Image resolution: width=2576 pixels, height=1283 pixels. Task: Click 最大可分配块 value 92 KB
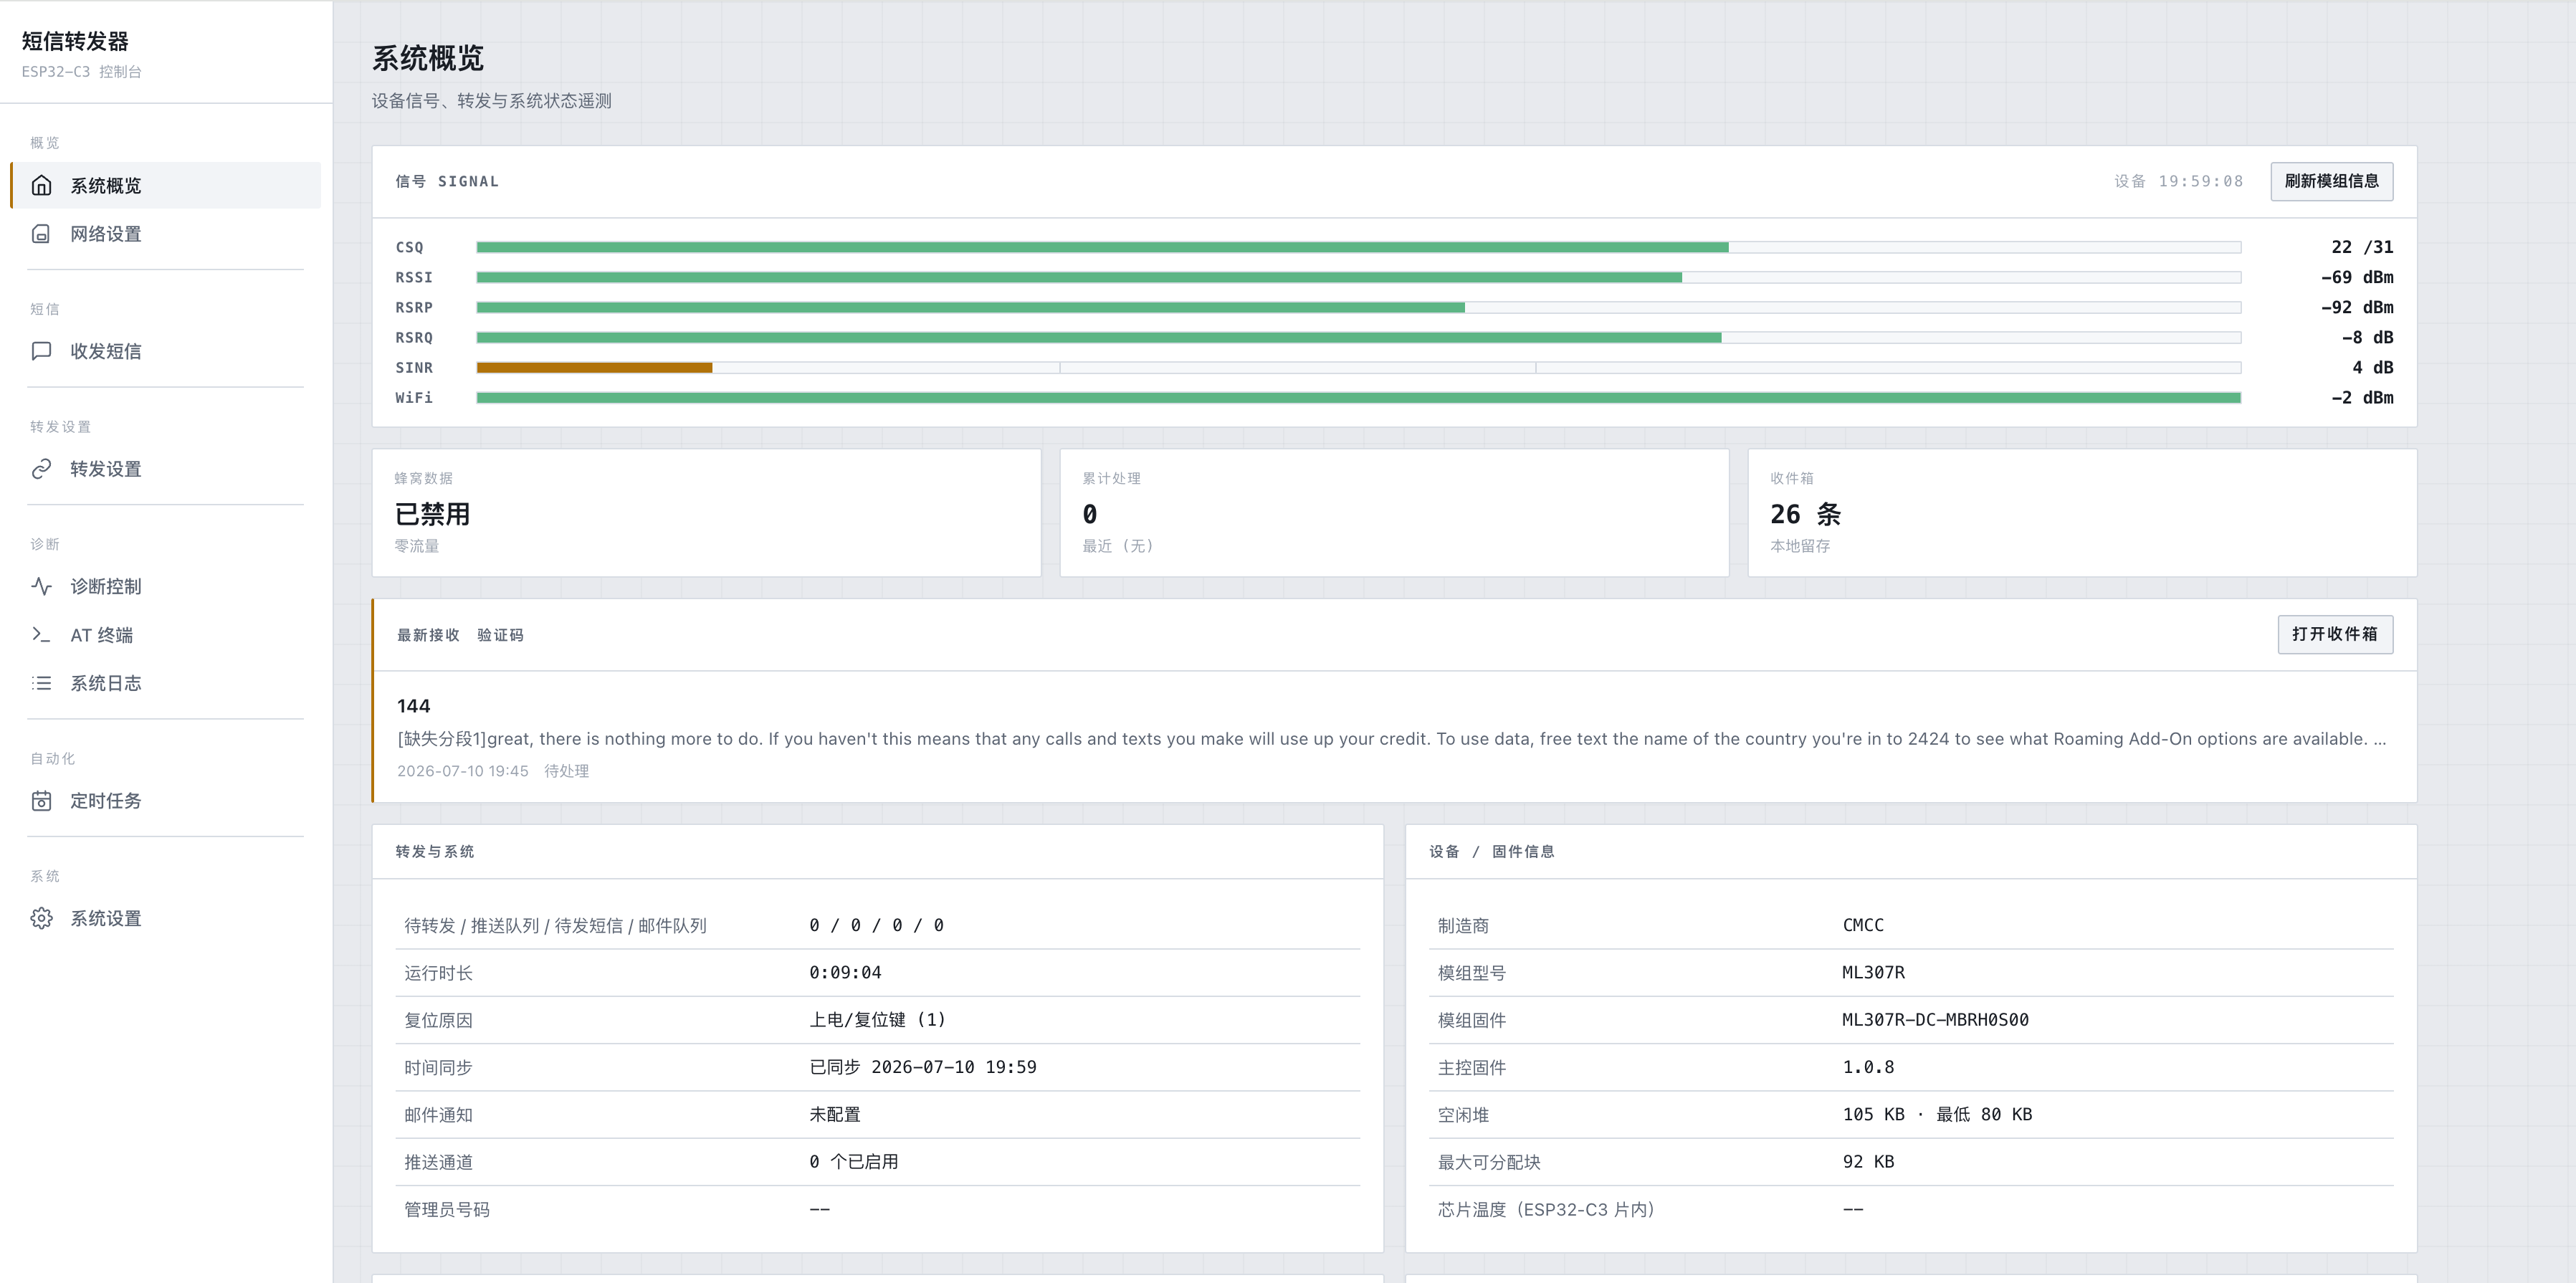point(1868,1162)
